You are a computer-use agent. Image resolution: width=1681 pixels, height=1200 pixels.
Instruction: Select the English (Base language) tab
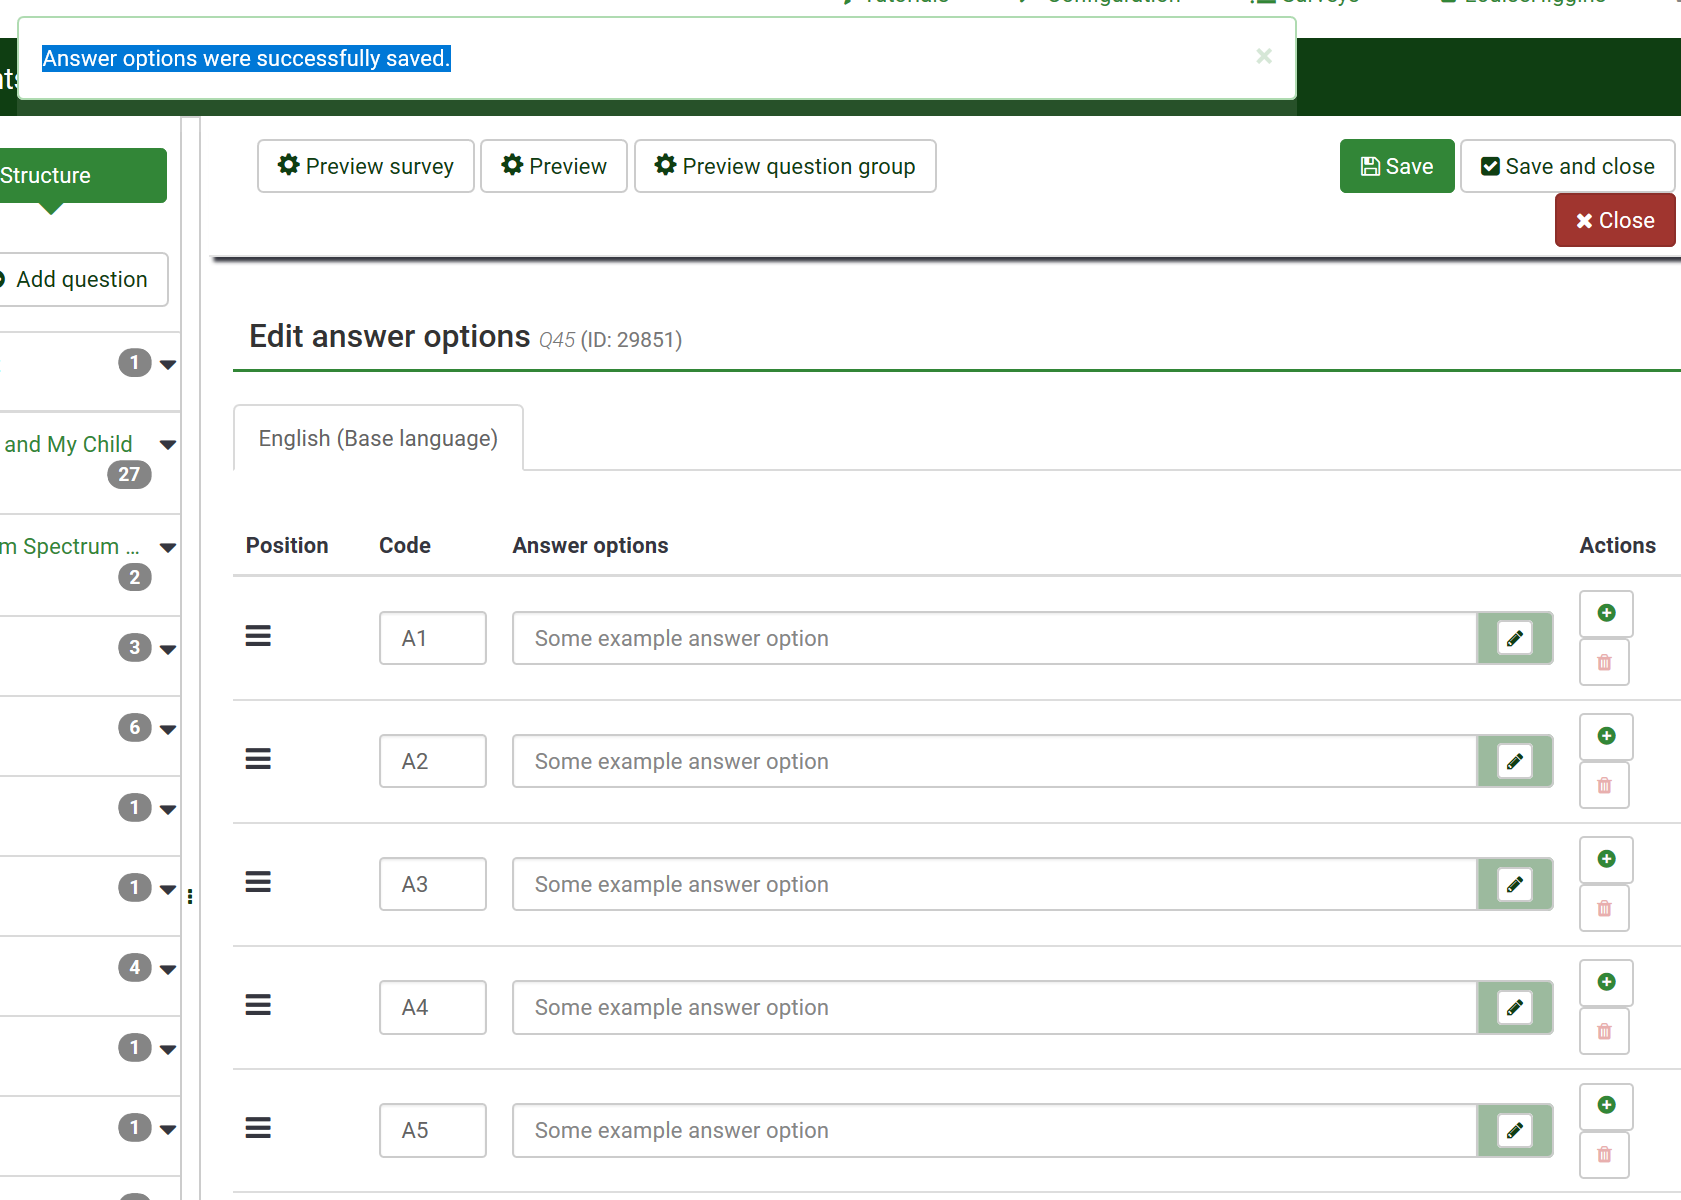tap(378, 438)
